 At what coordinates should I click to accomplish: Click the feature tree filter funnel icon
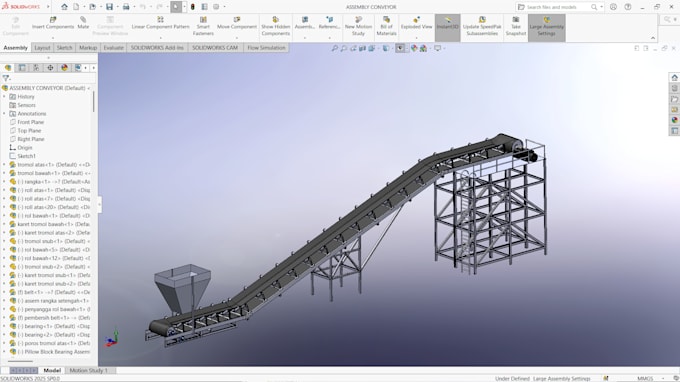(x=6, y=78)
